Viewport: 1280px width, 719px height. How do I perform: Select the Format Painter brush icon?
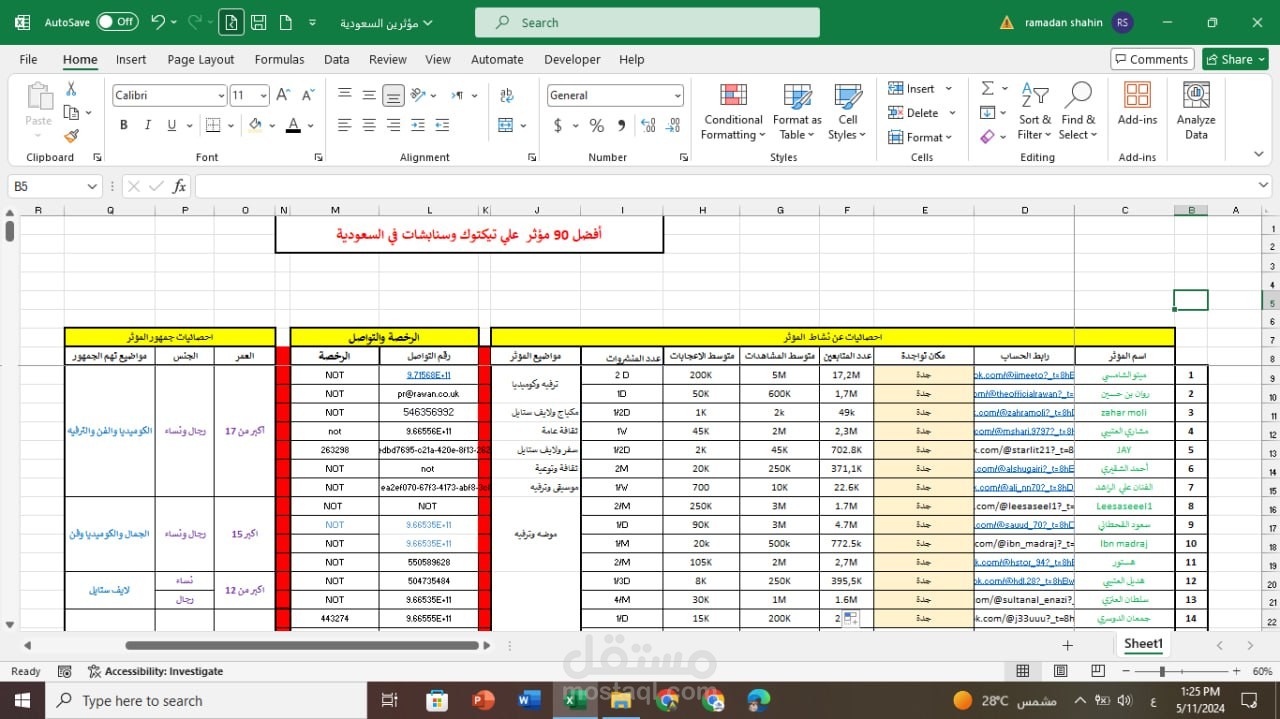point(71,136)
